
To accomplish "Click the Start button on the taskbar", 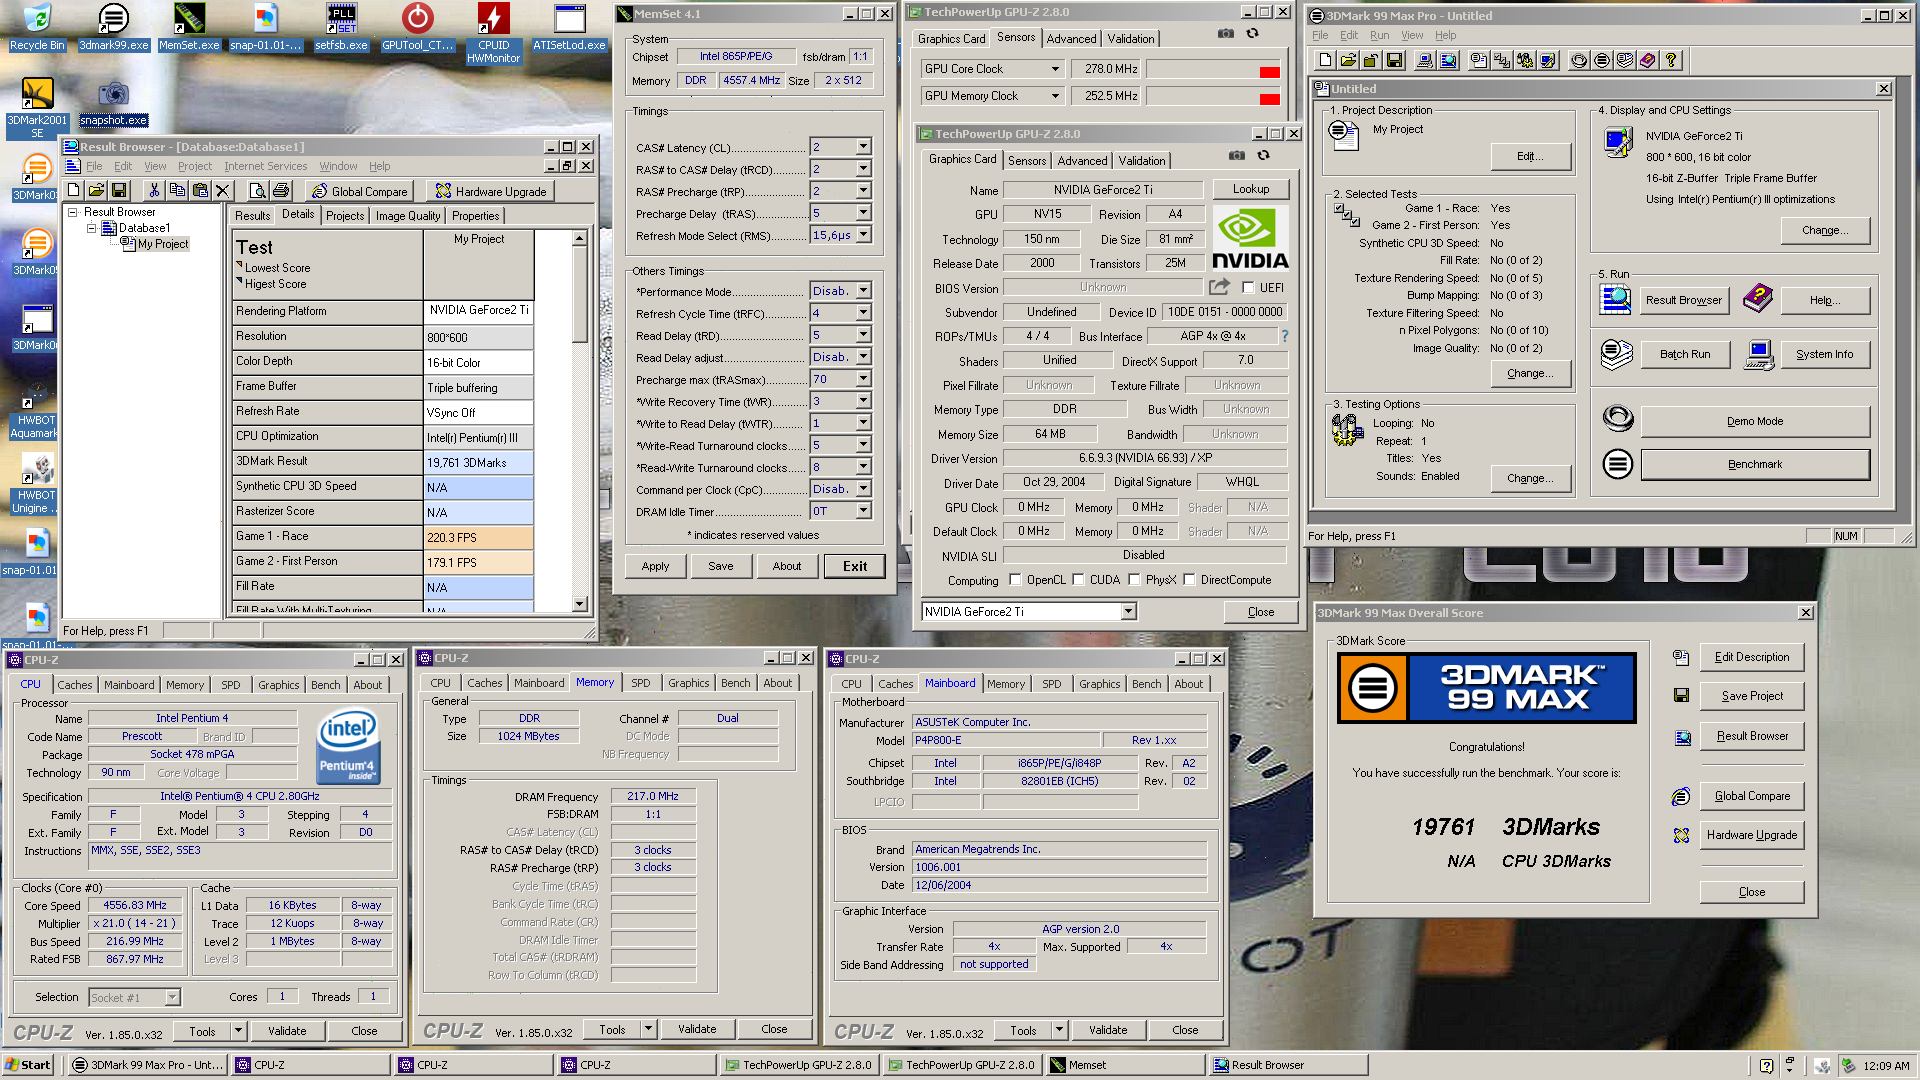I will pos(28,1065).
